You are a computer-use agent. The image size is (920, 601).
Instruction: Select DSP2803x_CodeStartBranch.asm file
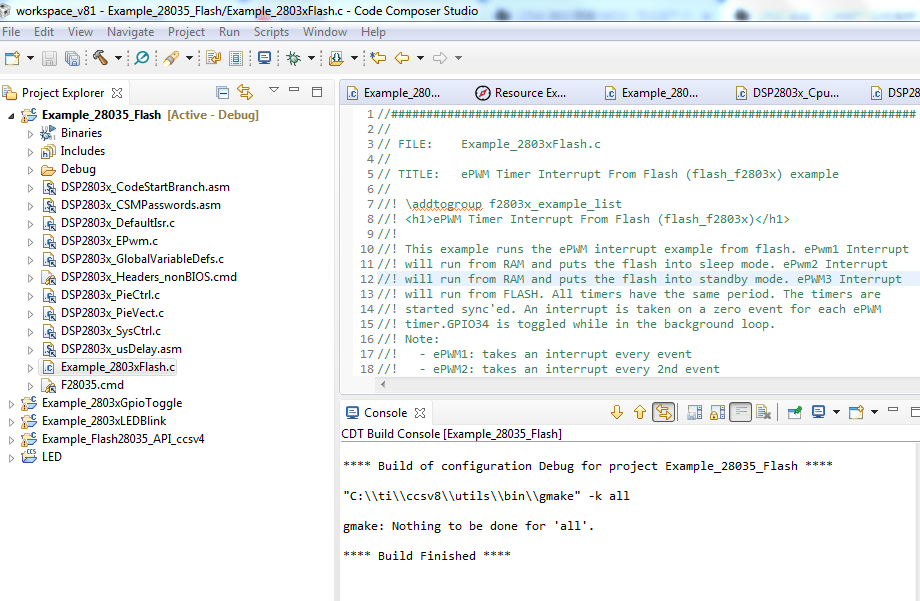tap(145, 187)
